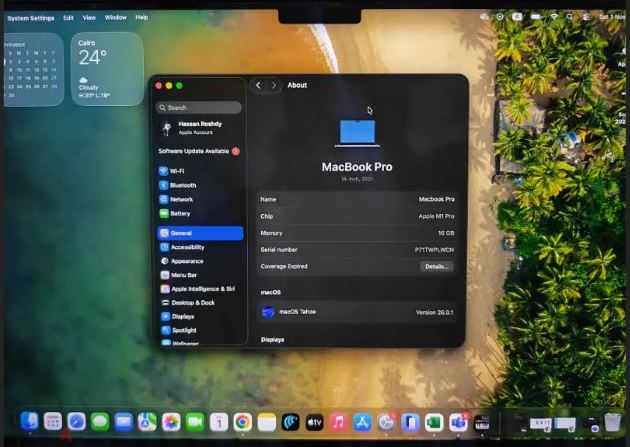630x447 pixels.
Task: Open Hassan Roshdy Apple Account
Action: [198, 128]
